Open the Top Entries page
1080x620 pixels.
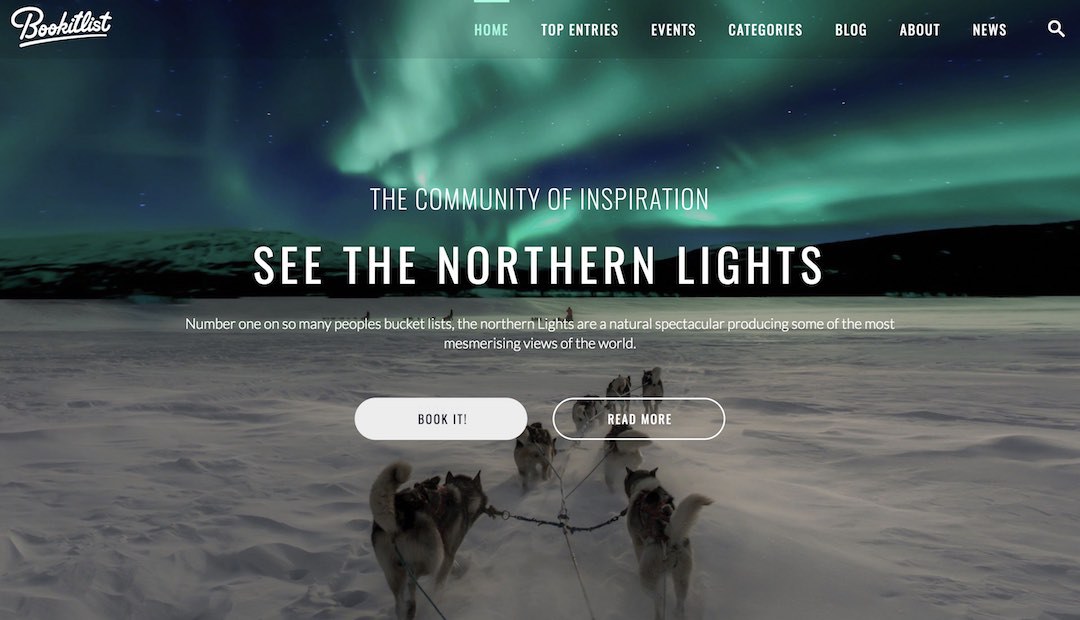point(579,30)
